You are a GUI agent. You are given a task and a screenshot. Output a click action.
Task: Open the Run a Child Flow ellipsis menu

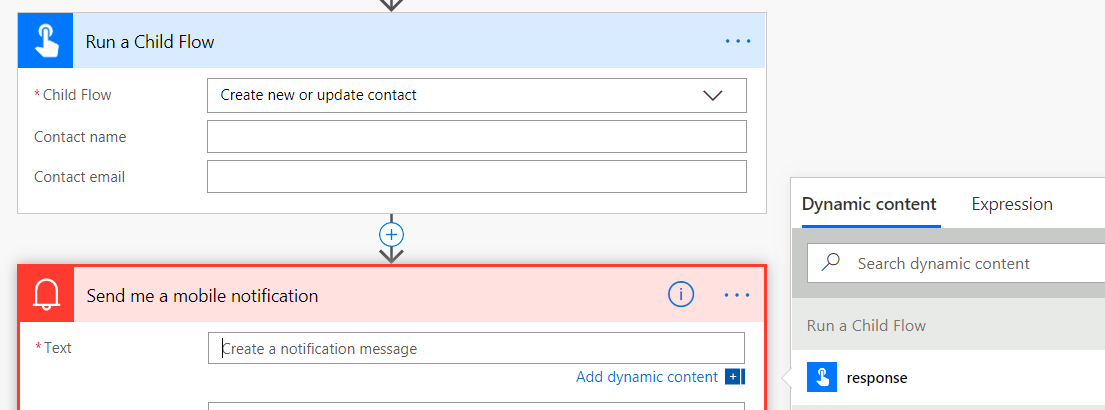point(737,41)
